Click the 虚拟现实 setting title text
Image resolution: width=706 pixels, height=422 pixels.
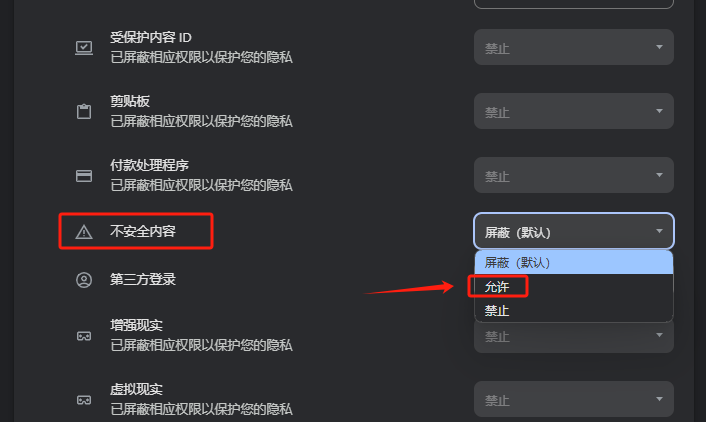coord(136,389)
